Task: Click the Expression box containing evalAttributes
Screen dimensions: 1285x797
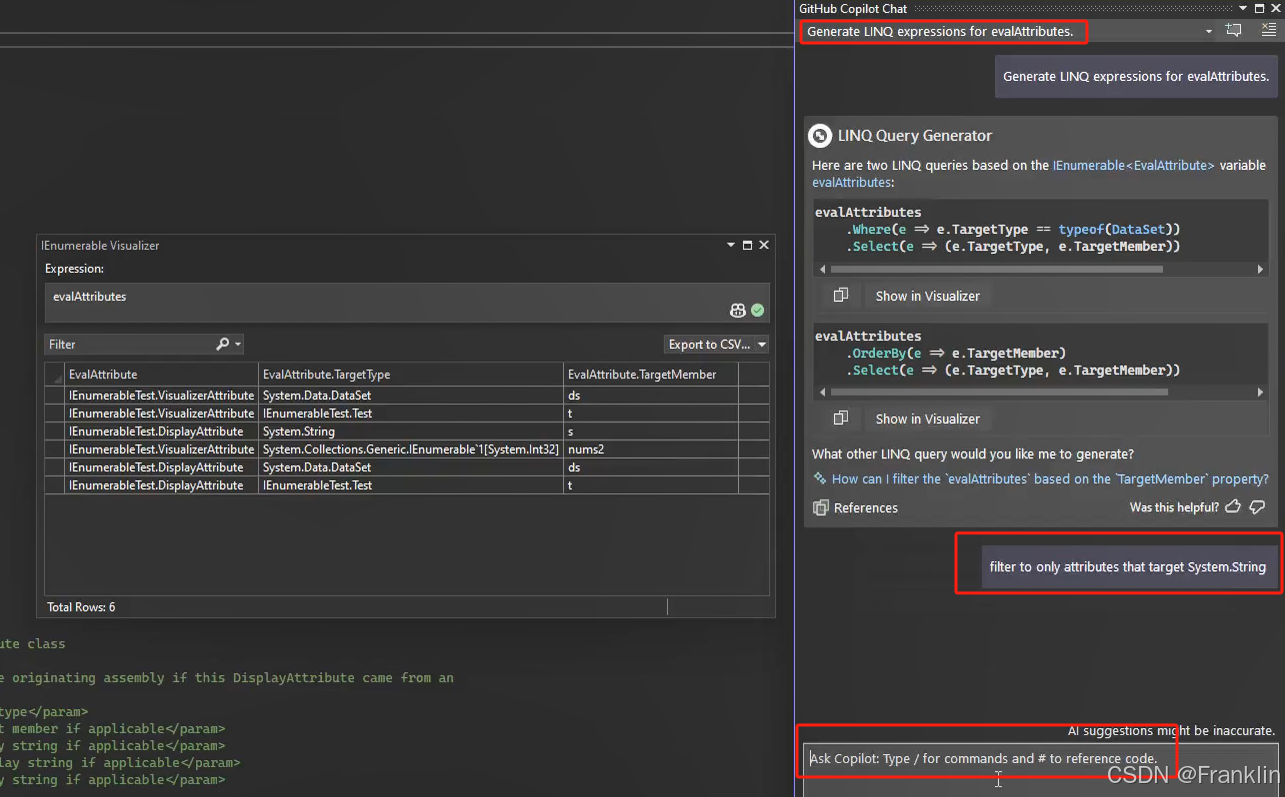Action: [409, 302]
